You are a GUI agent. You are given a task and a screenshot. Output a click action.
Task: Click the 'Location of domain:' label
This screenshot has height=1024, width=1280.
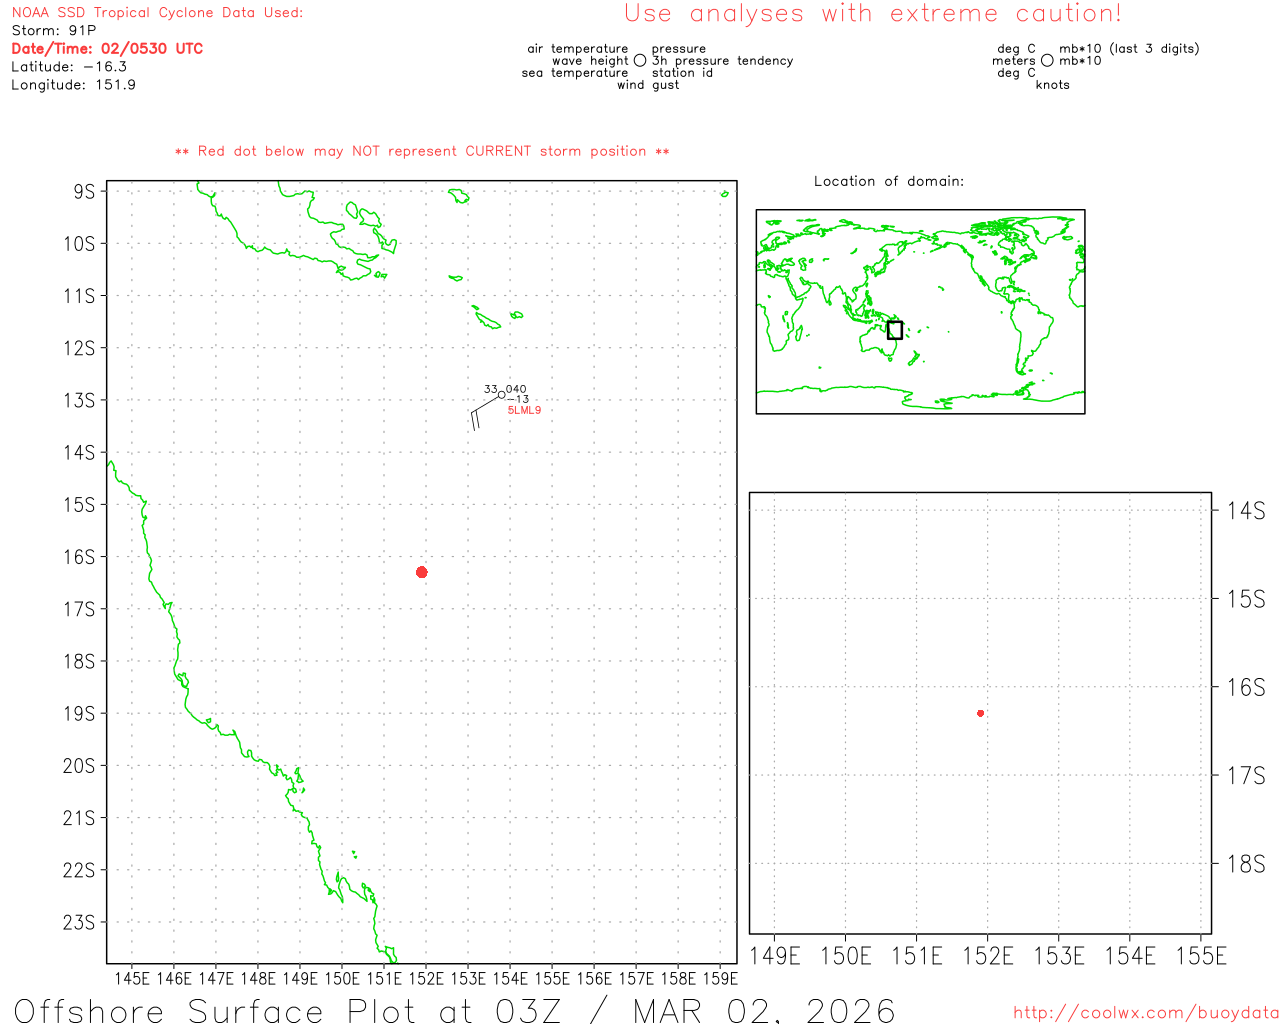[x=888, y=181]
